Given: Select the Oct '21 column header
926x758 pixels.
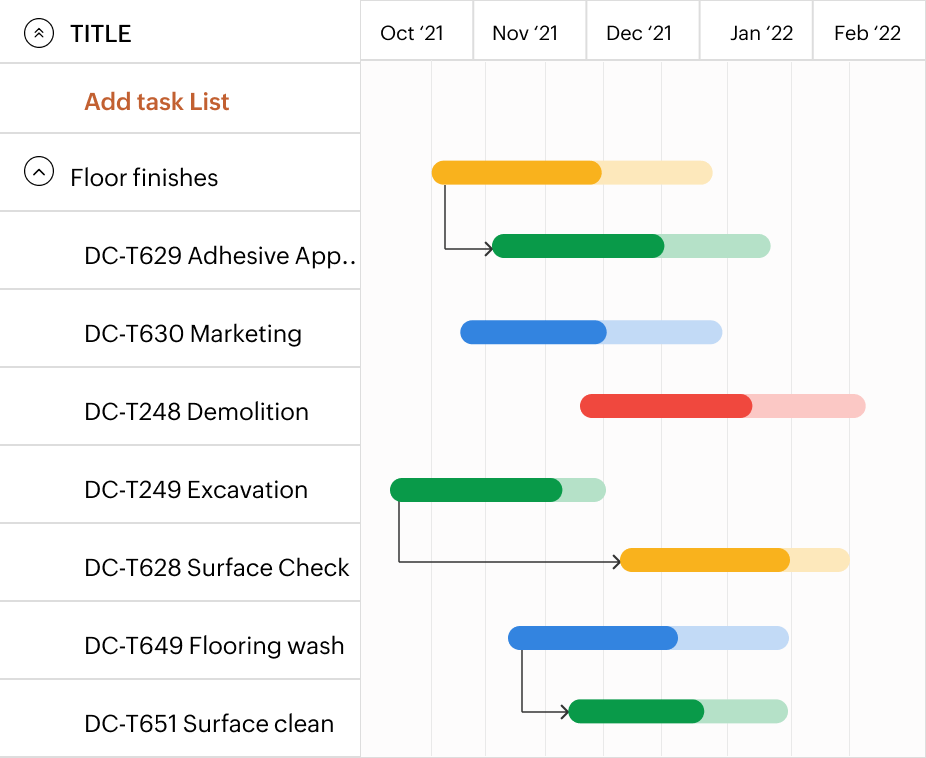Looking at the screenshot, I should (412, 31).
